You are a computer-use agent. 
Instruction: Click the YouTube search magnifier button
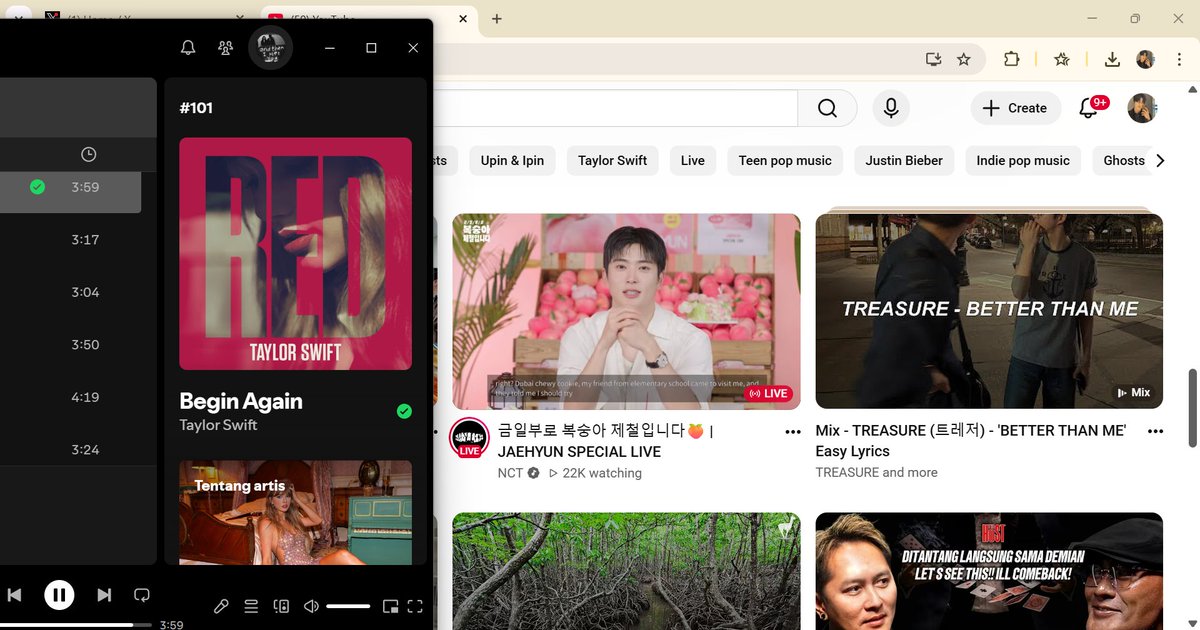[x=827, y=108]
